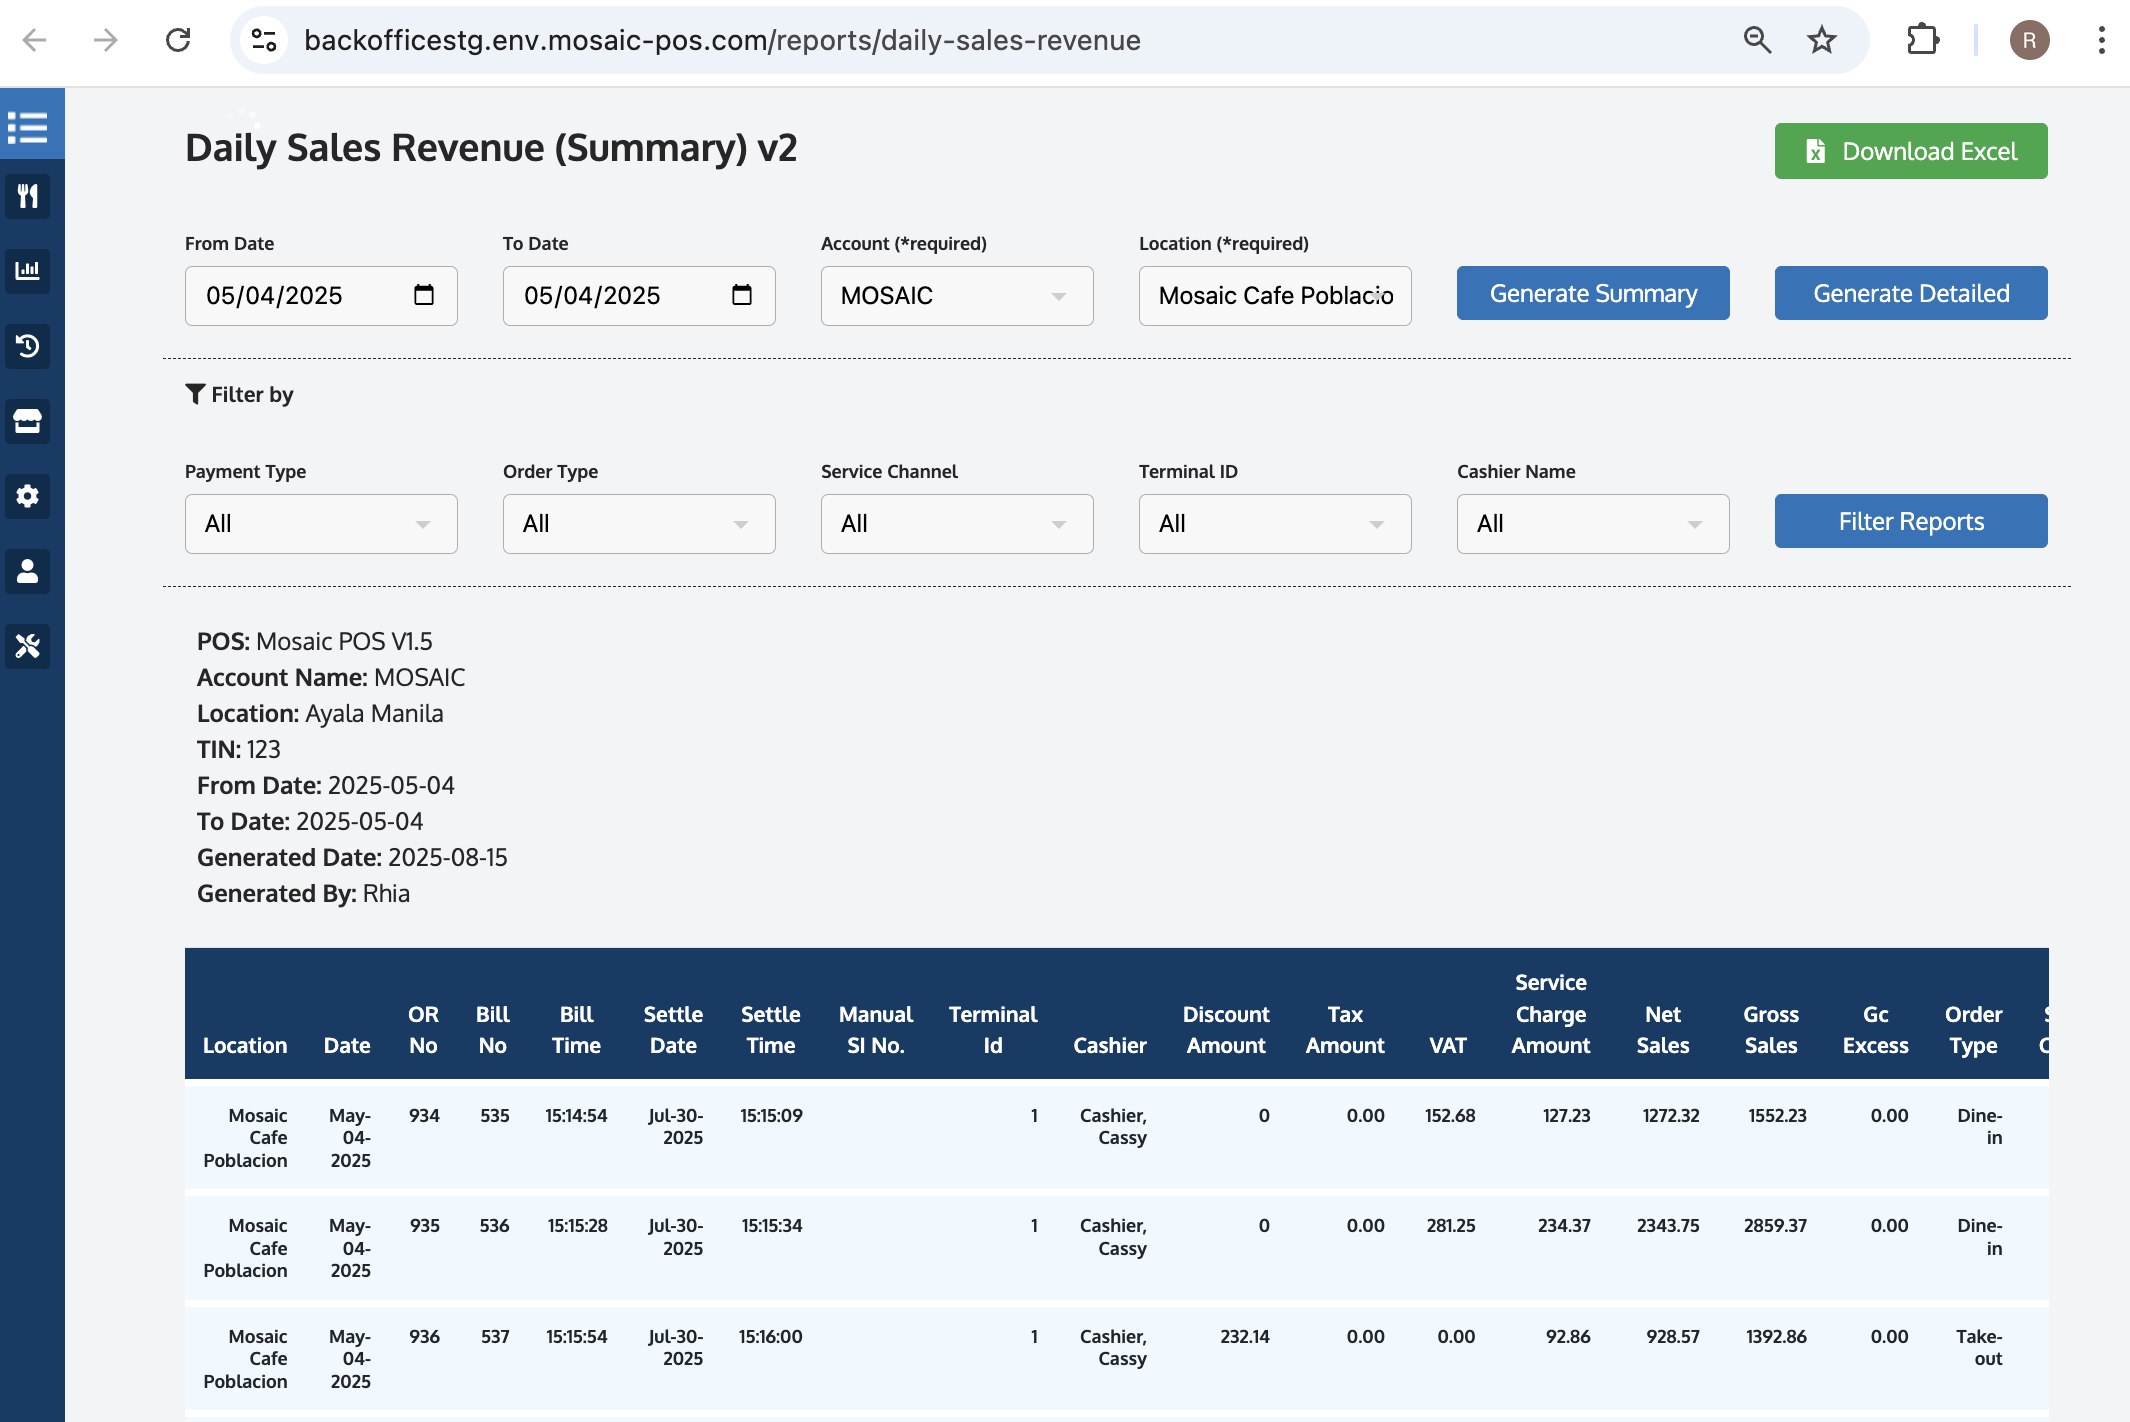This screenshot has width=2130, height=1422.
Task: Open Chrome's three-dot menu
Action: click(2101, 40)
